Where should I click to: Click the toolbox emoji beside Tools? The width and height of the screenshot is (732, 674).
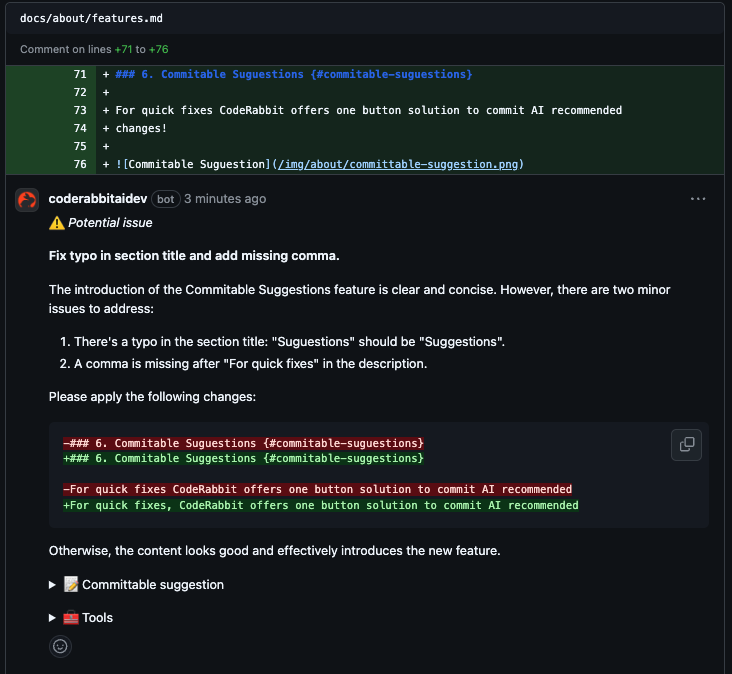point(71,618)
